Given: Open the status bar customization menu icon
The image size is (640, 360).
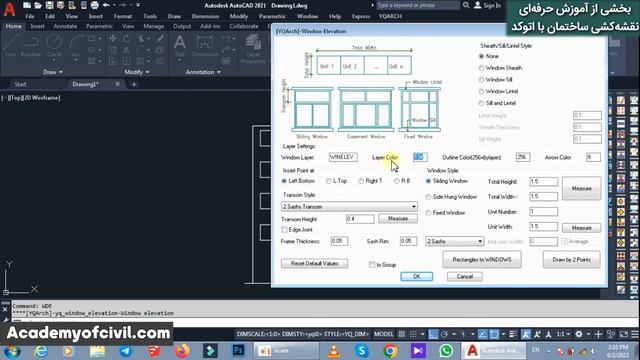Looking at the screenshot, I should [x=635, y=334].
